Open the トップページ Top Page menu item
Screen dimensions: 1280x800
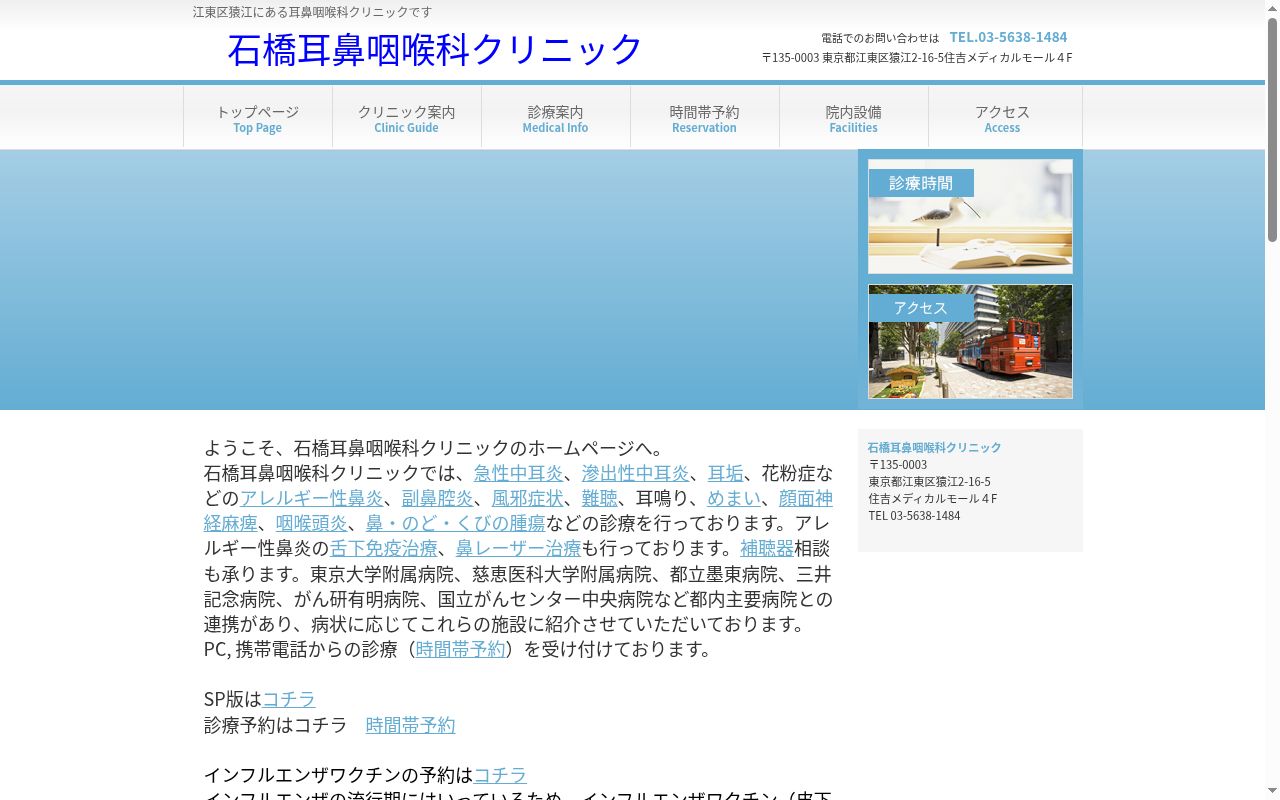258,117
